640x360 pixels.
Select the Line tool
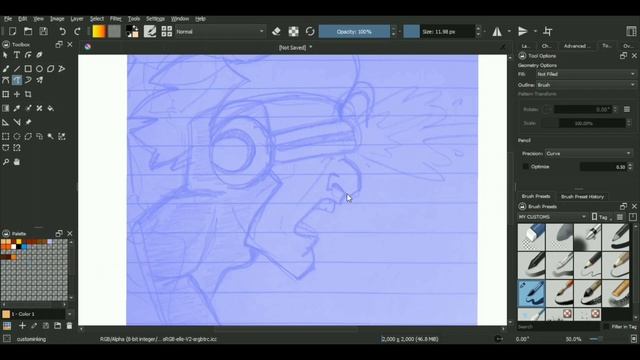(17, 69)
